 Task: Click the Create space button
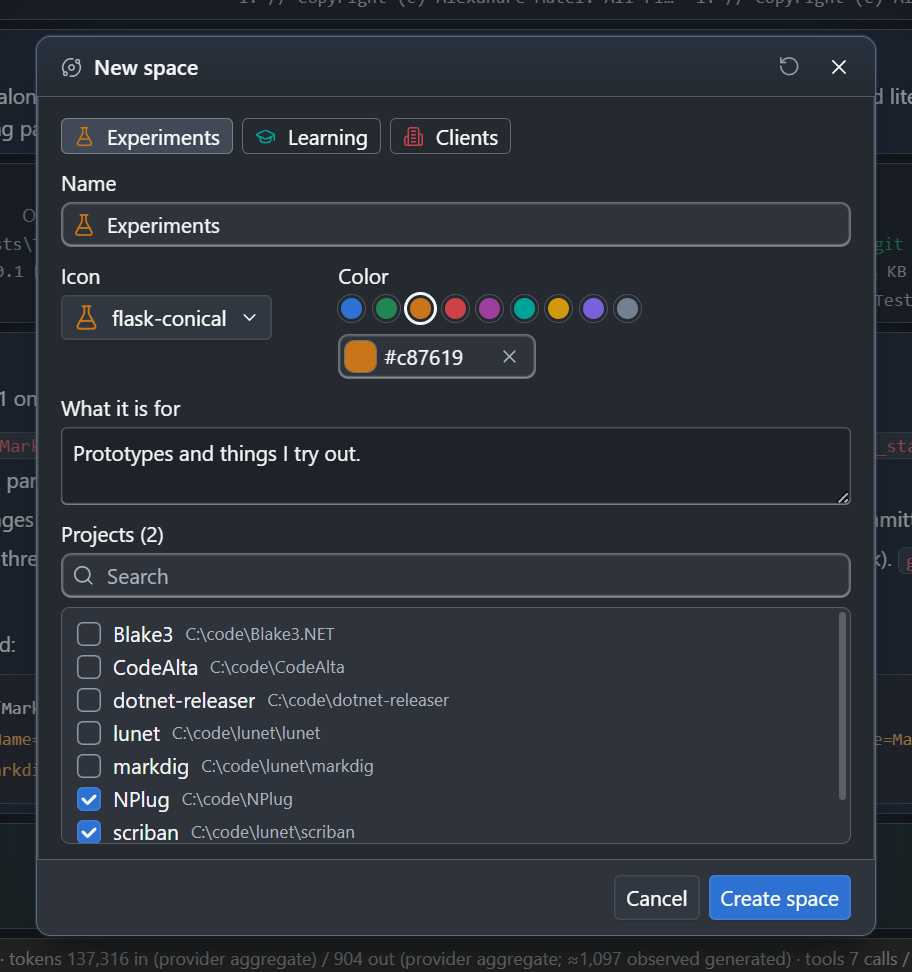[x=779, y=898]
